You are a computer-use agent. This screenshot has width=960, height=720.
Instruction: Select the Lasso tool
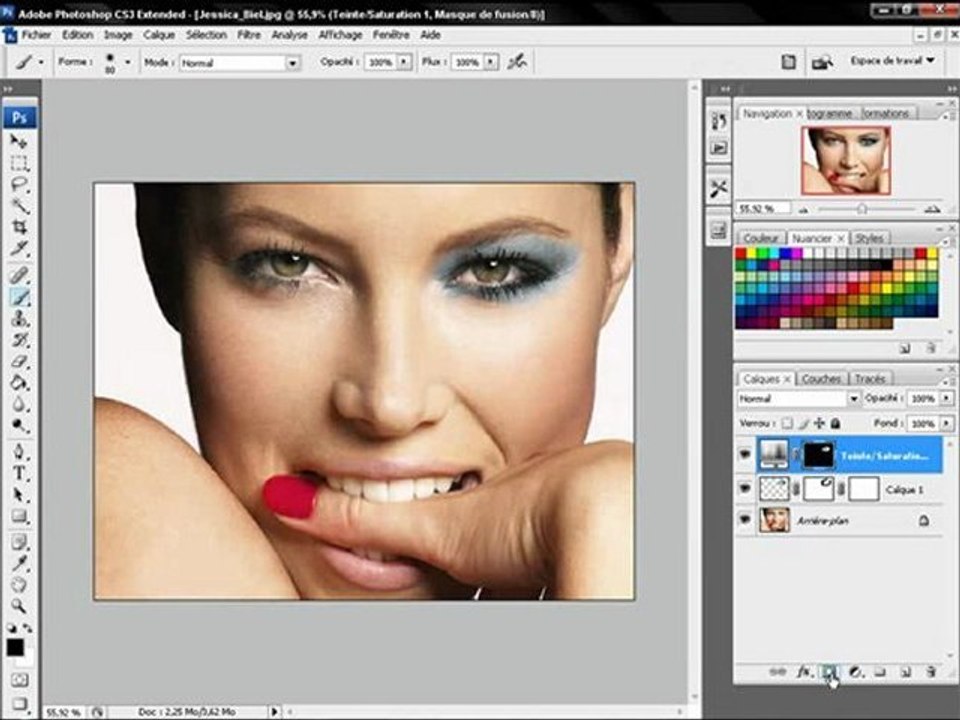point(19,184)
